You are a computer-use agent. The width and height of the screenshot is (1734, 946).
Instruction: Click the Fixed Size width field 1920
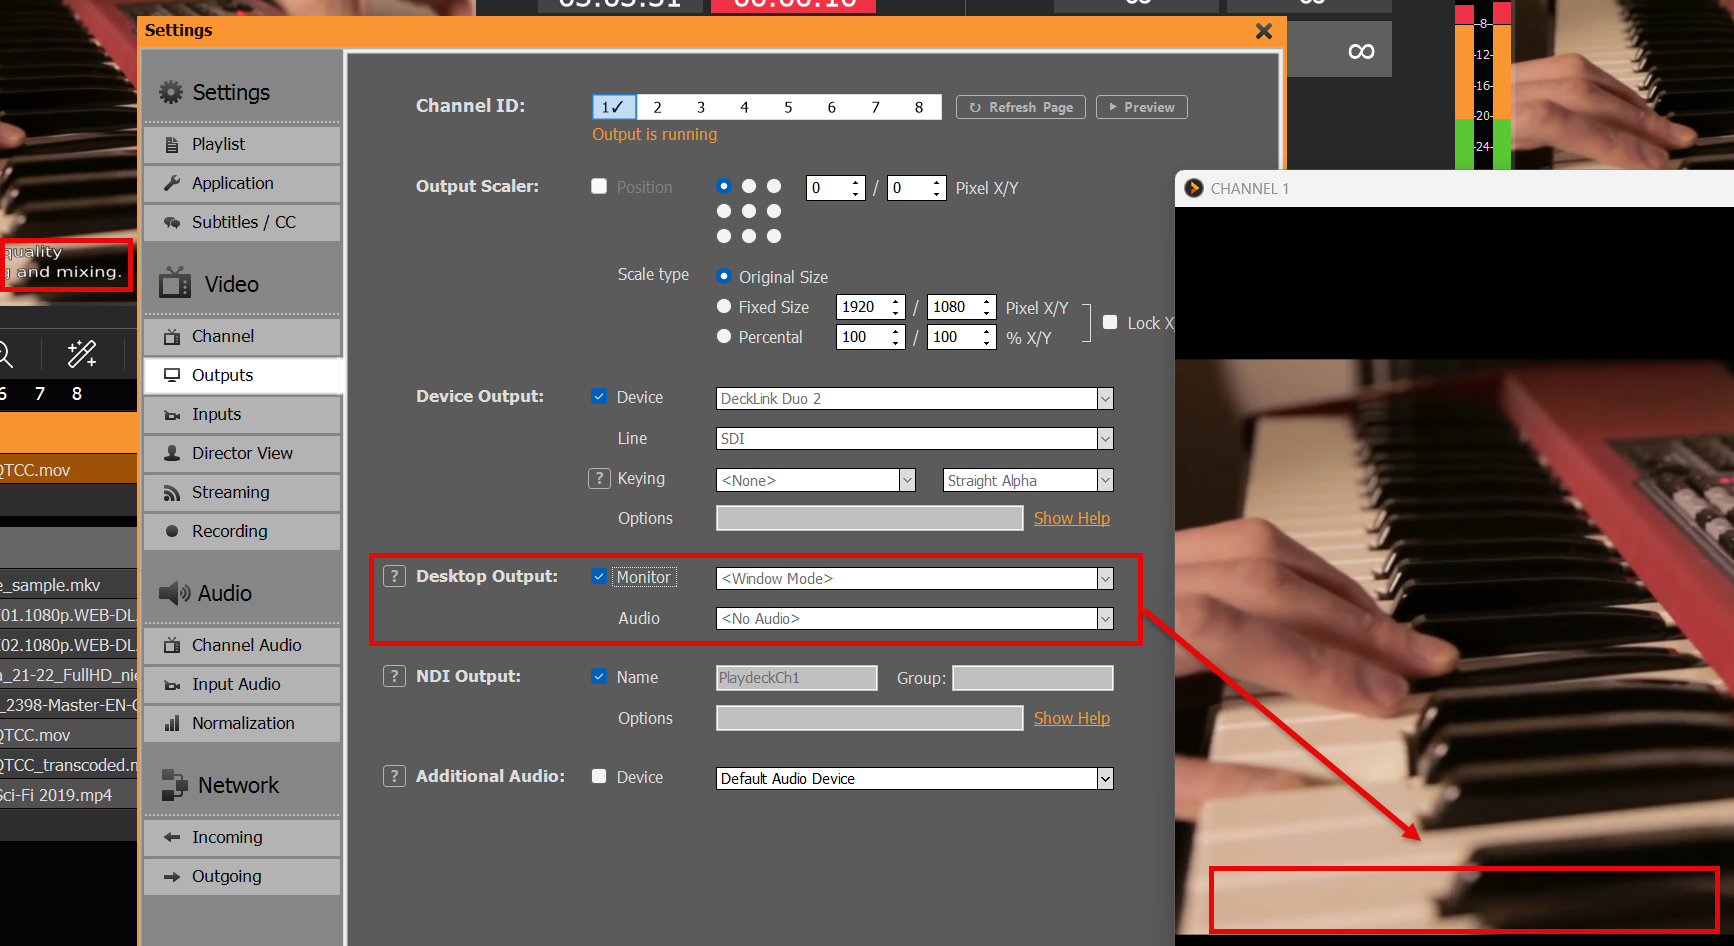pyautogui.click(x=863, y=307)
